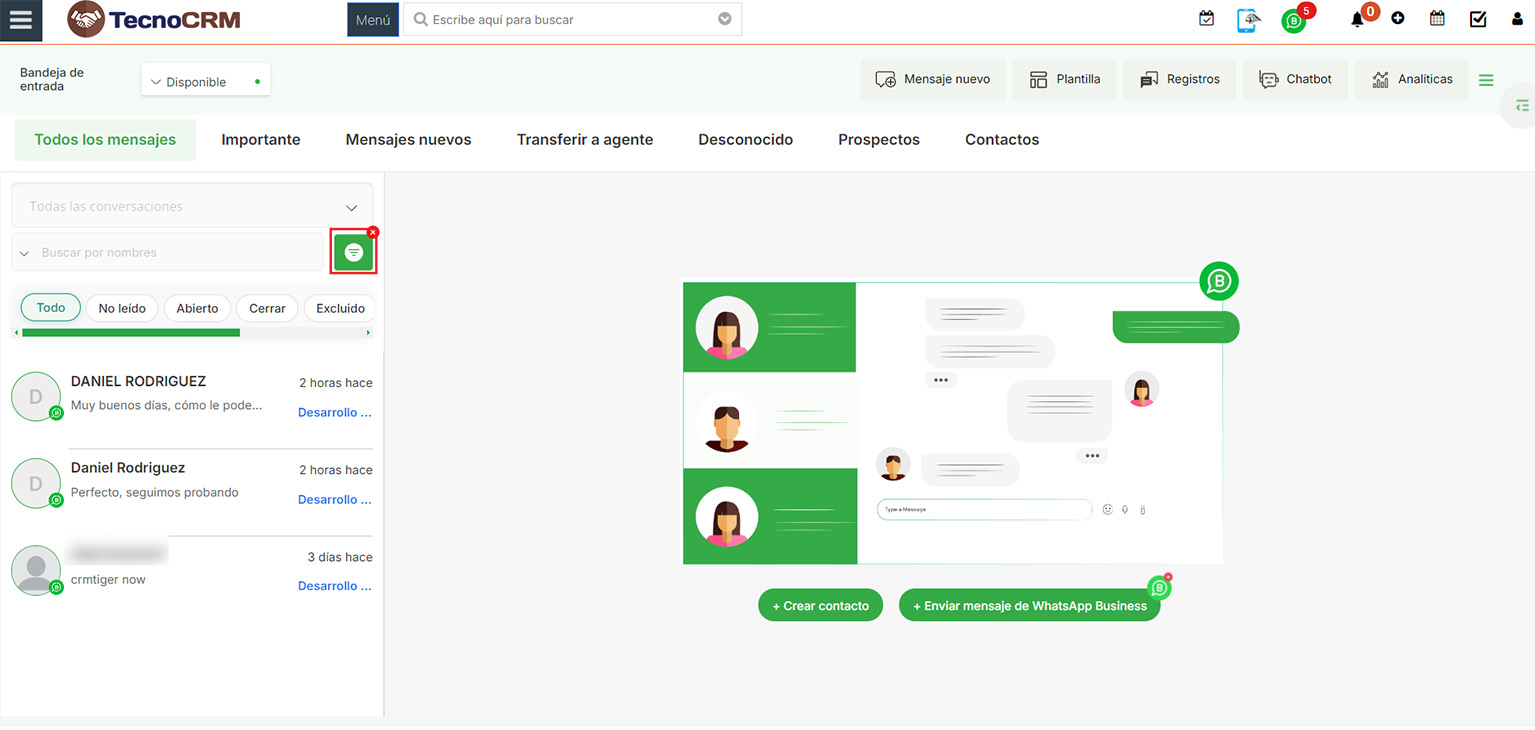Open the tasks checkmark icon
Screen dimensions: 1535x730
pos(1478,19)
